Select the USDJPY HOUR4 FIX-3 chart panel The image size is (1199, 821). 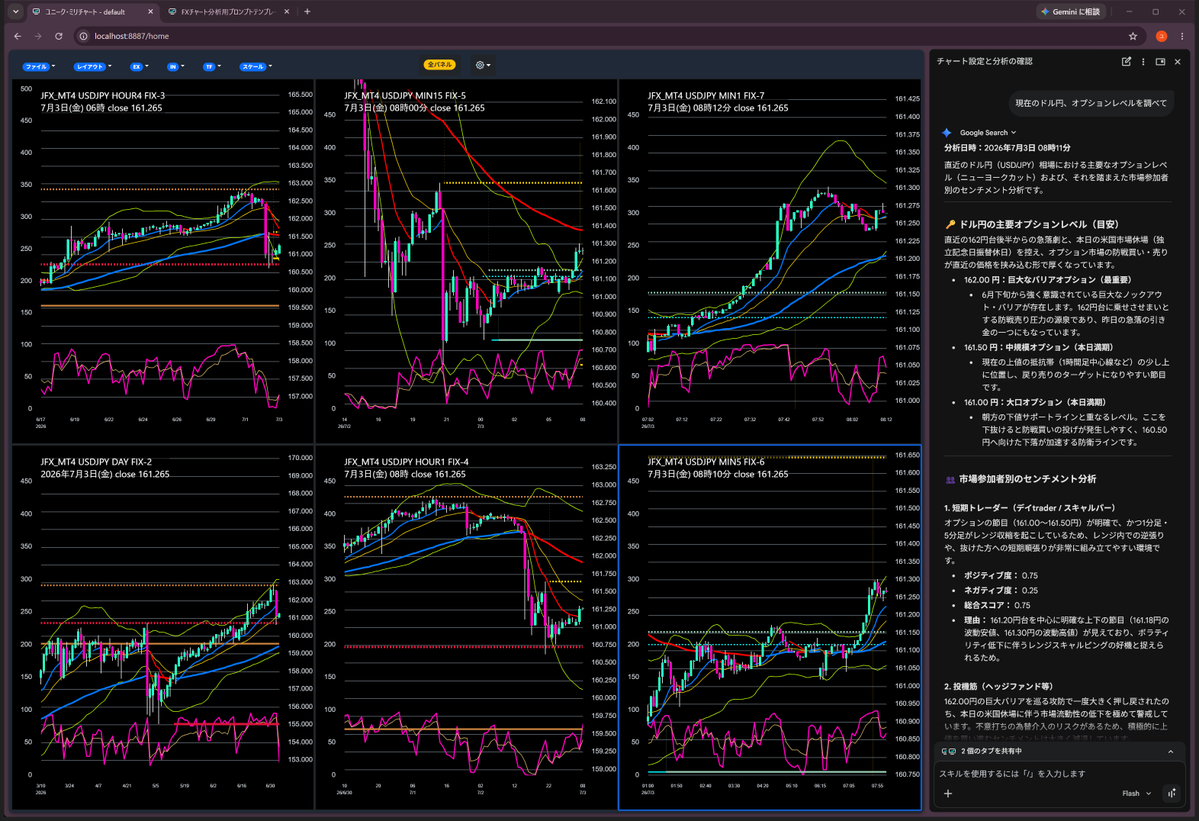[162, 261]
